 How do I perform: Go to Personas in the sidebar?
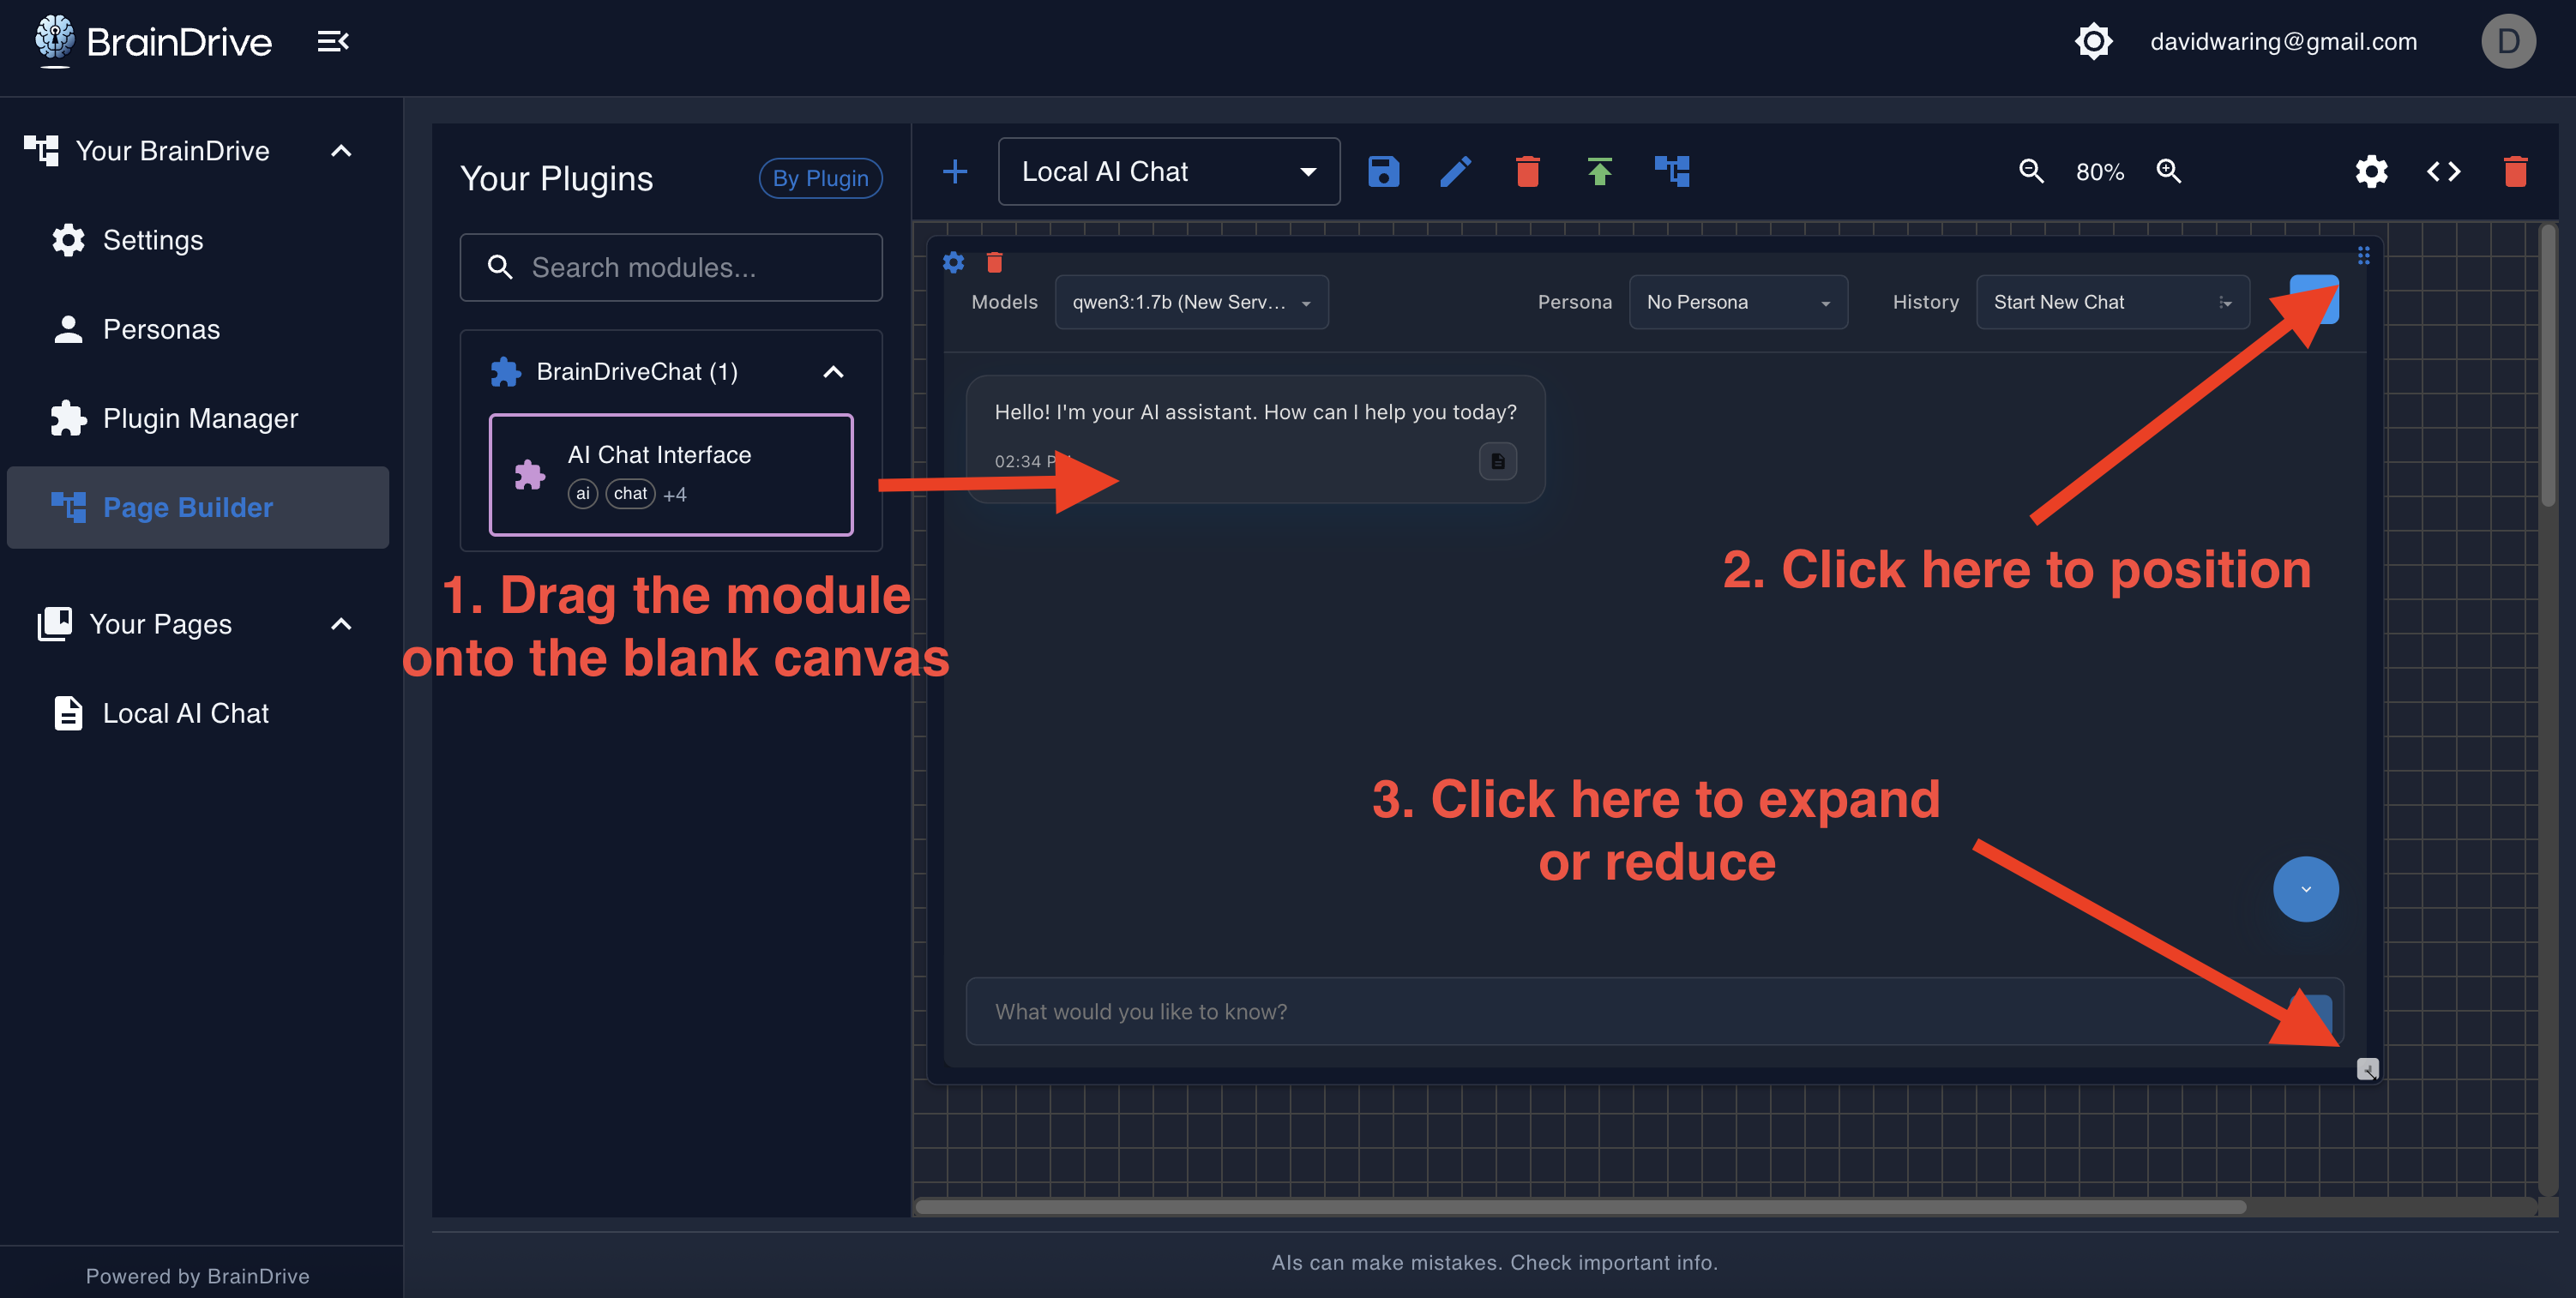click(161, 329)
